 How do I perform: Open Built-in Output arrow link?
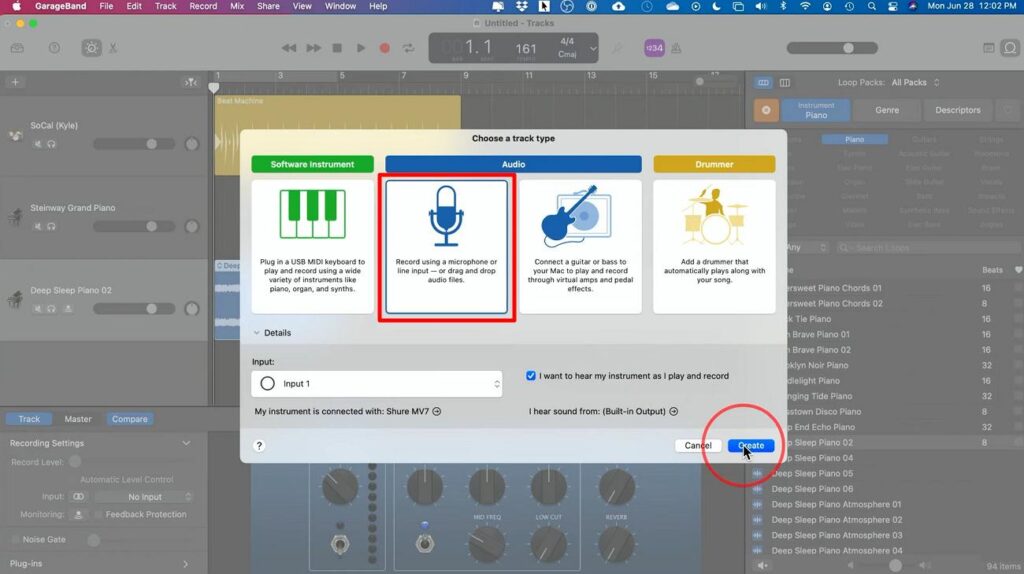(x=673, y=411)
